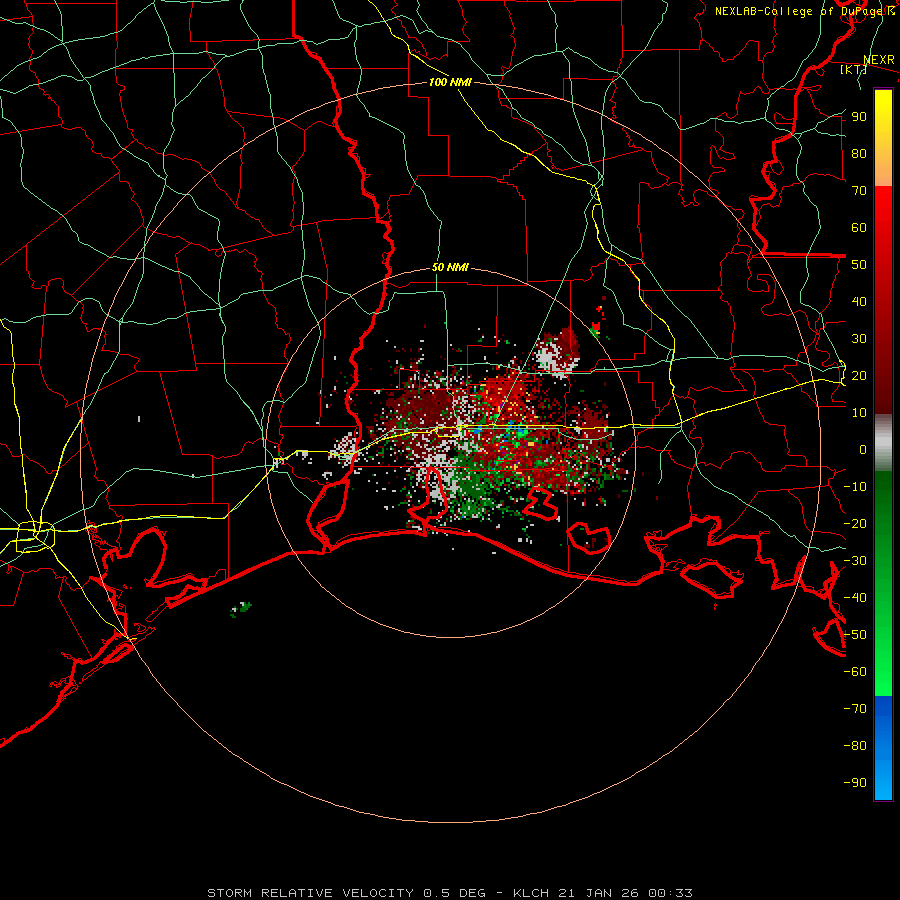Screen dimensions: 900x900
Task: Click the "-10" value on the velocity scale
Action: 855,487
